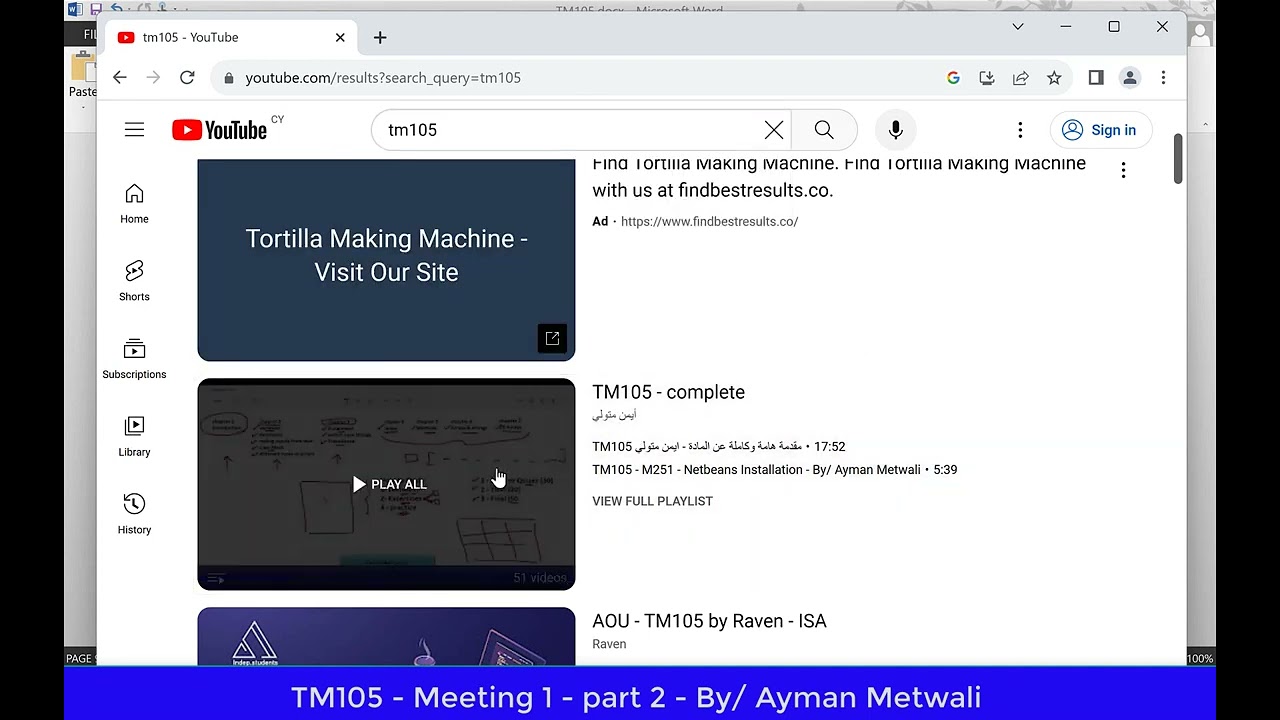Open Google icon in address bar

[953, 78]
